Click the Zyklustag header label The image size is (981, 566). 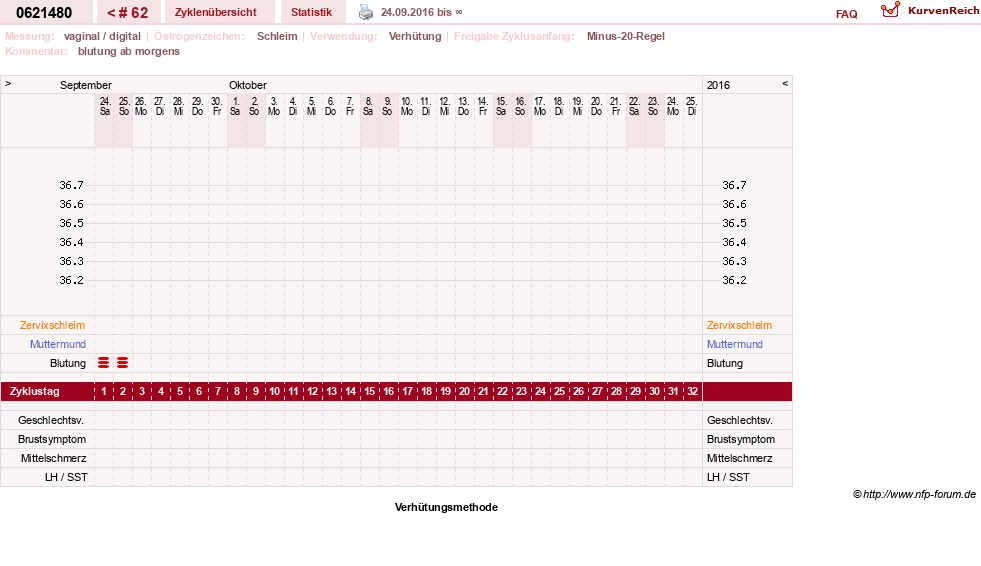[x=35, y=392]
